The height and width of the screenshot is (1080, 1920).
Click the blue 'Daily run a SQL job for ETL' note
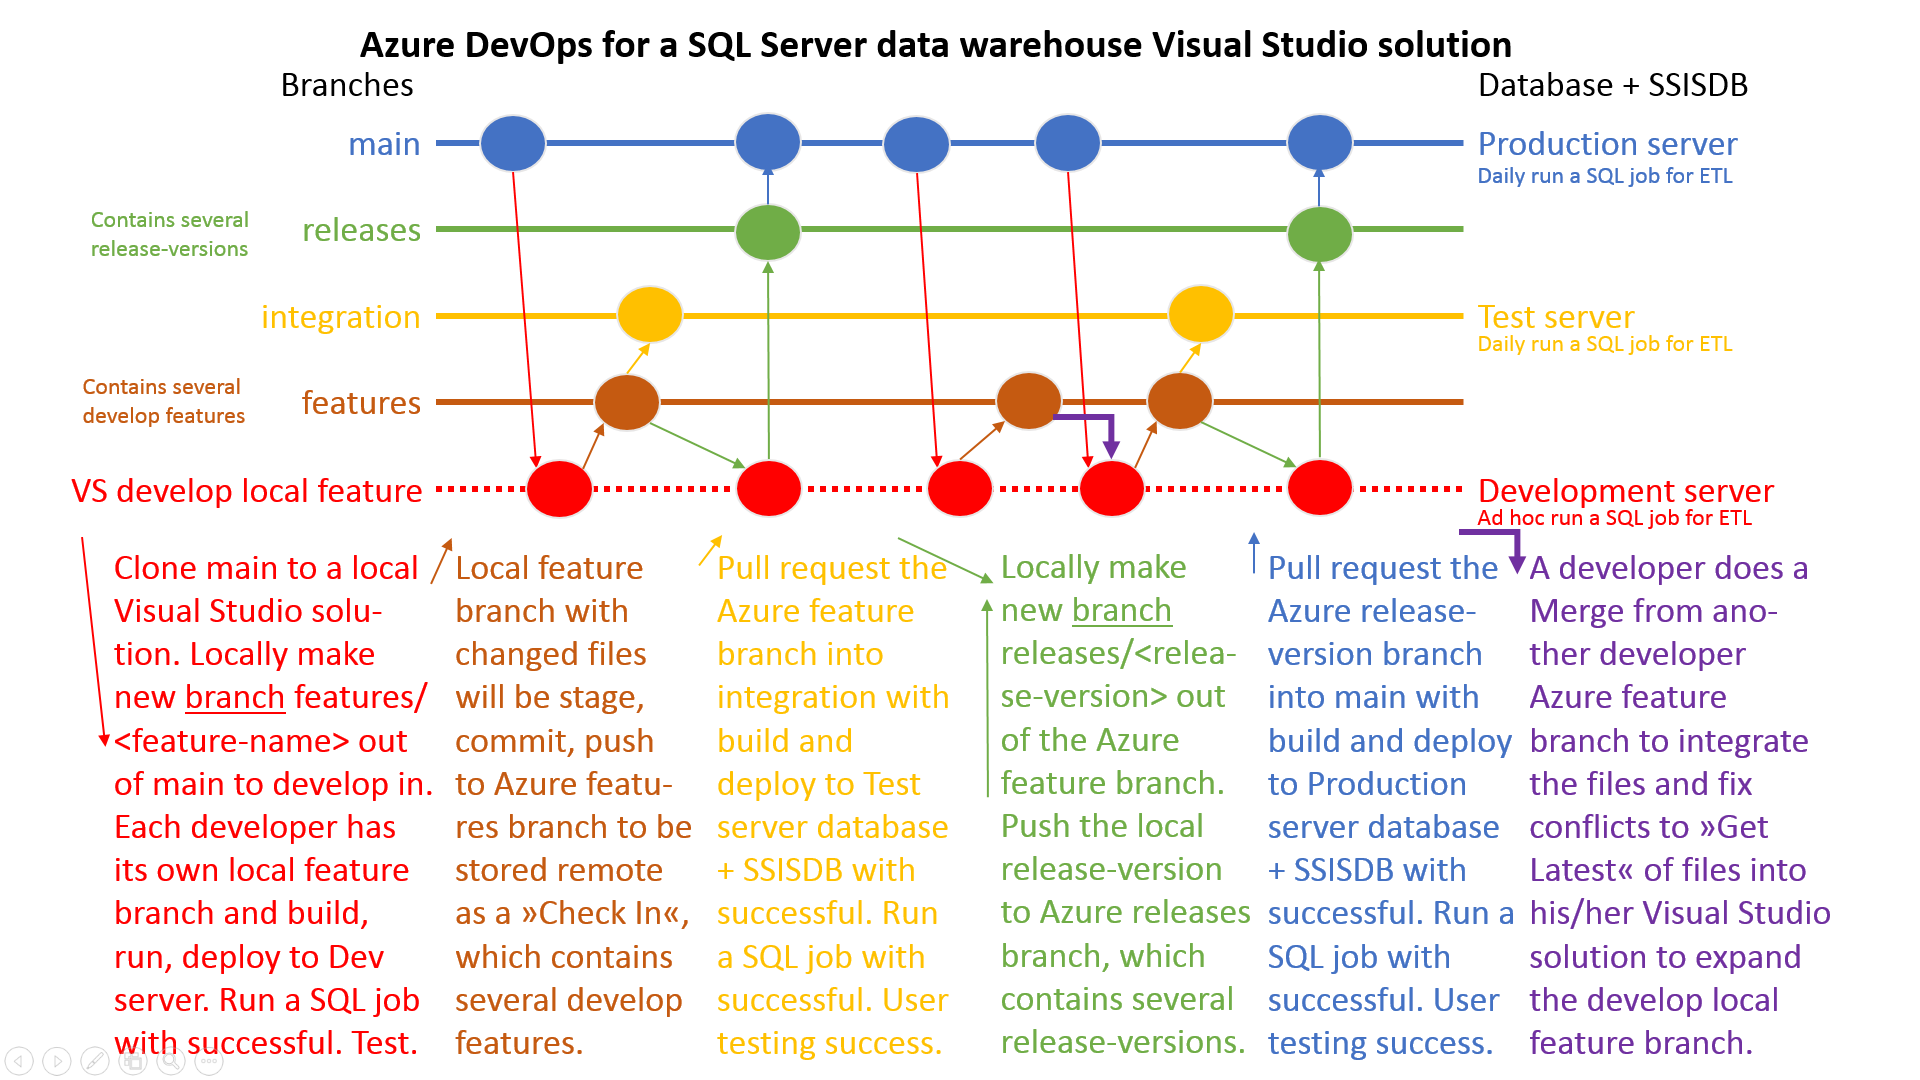(1605, 176)
